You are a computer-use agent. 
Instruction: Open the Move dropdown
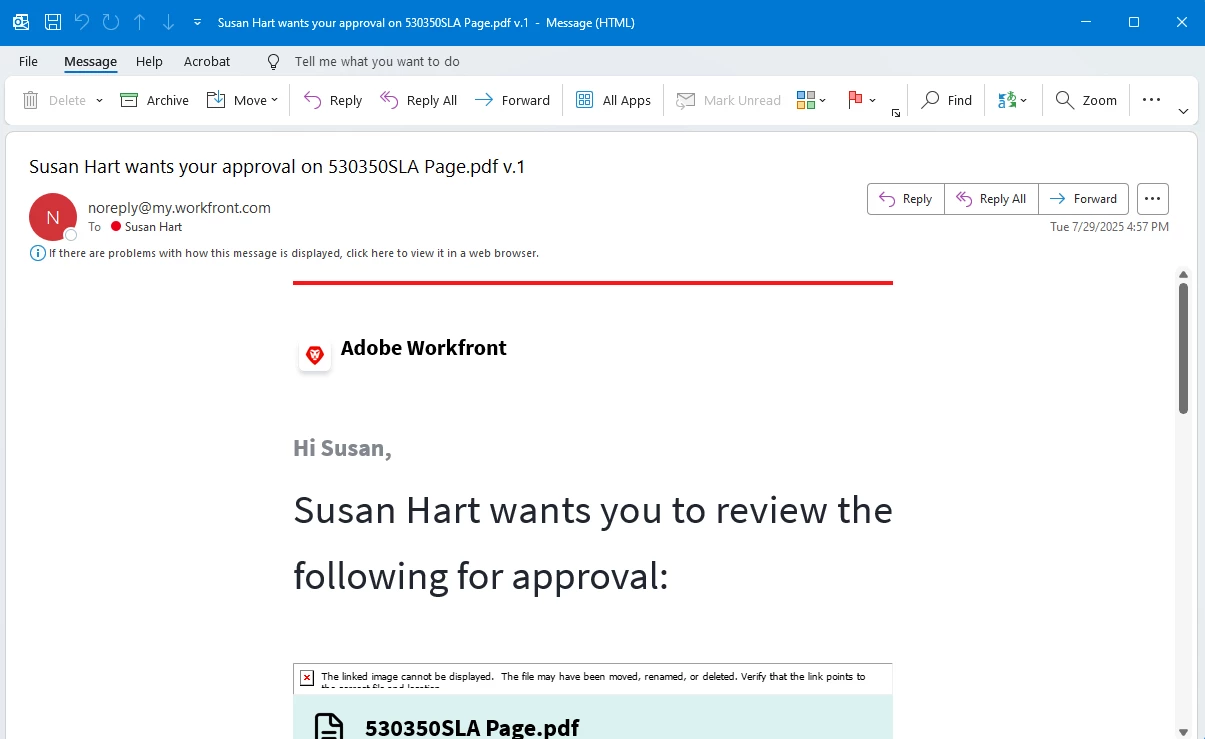point(242,100)
